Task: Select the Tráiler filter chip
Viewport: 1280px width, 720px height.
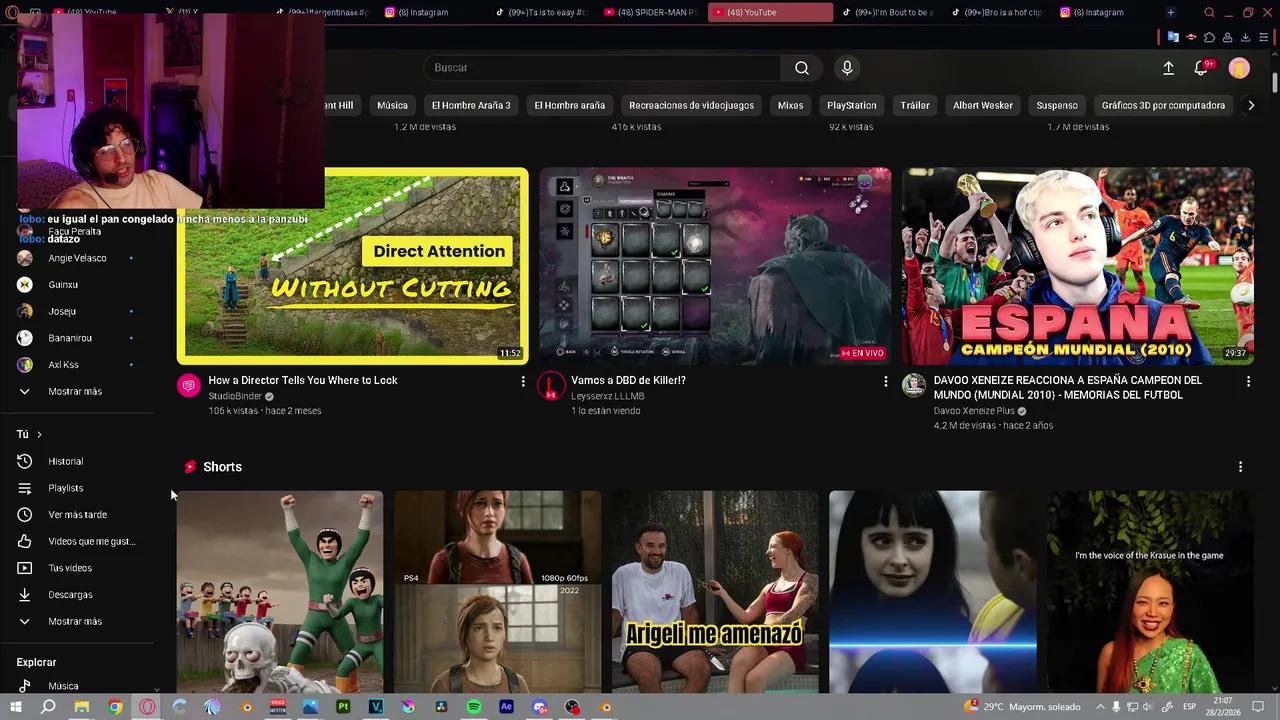Action: (x=915, y=105)
